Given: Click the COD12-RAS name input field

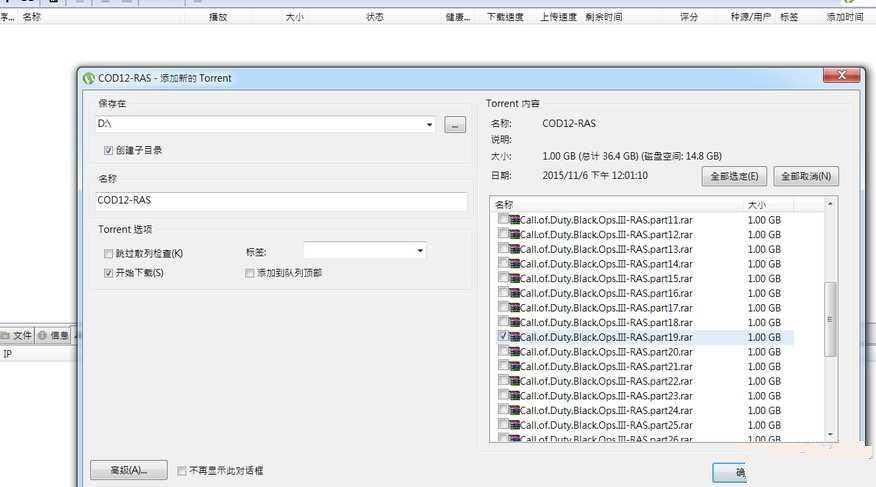Looking at the screenshot, I should point(282,200).
